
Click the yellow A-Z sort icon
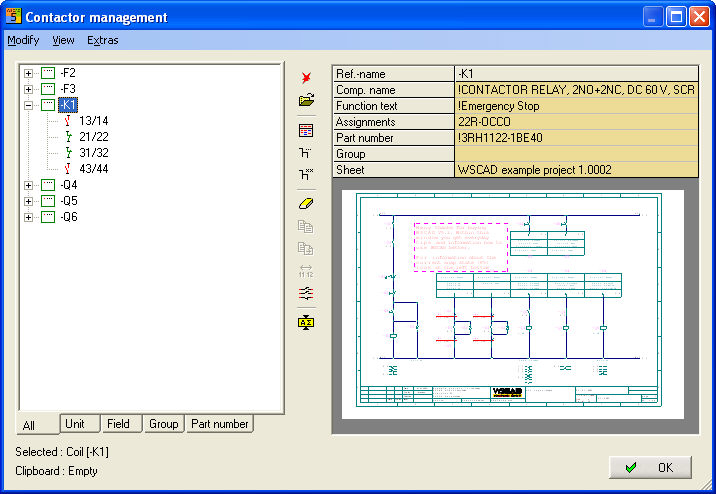pos(306,322)
